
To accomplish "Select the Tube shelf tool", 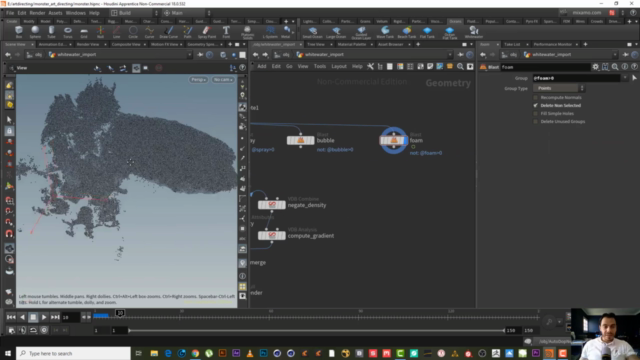I will 51,32.
